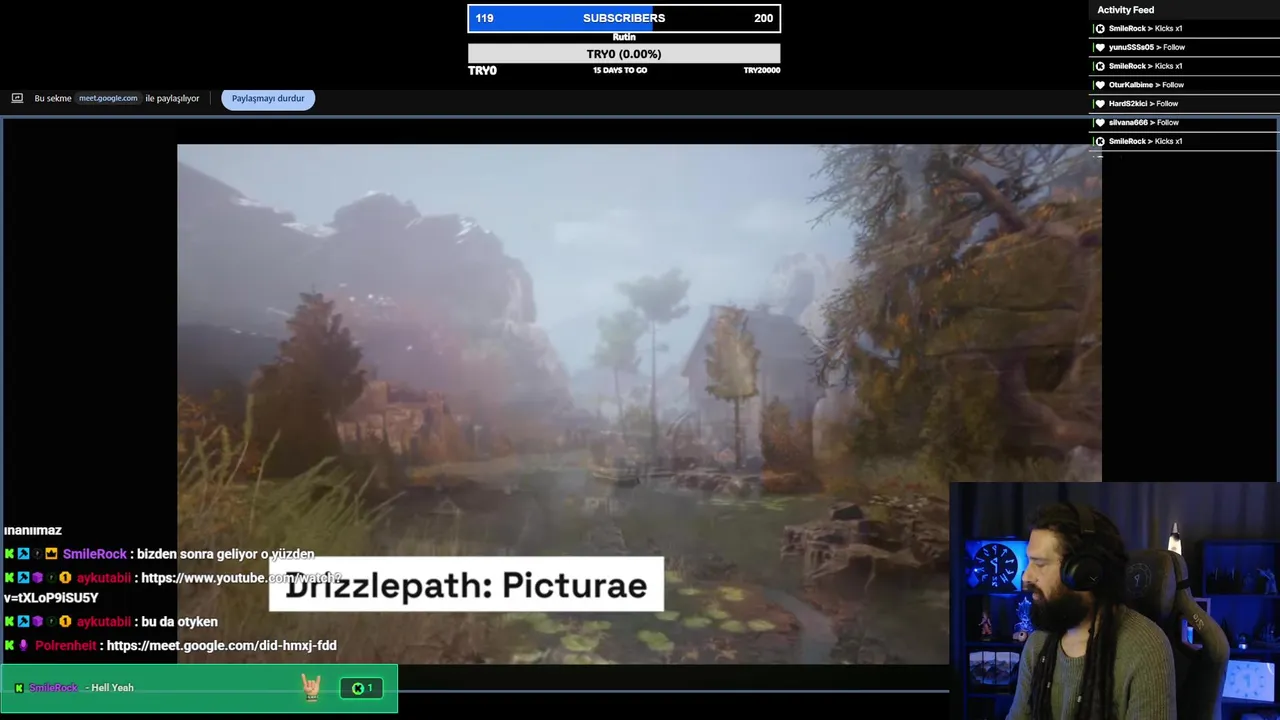
Task: Click the screen share icon beside 'Bu sekme'
Action: tap(17, 98)
